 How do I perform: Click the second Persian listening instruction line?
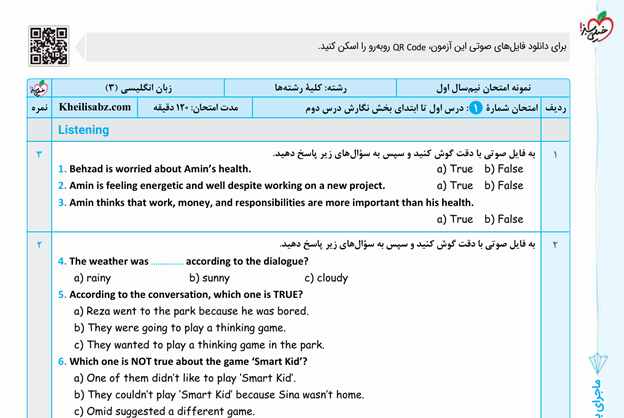coord(408,244)
